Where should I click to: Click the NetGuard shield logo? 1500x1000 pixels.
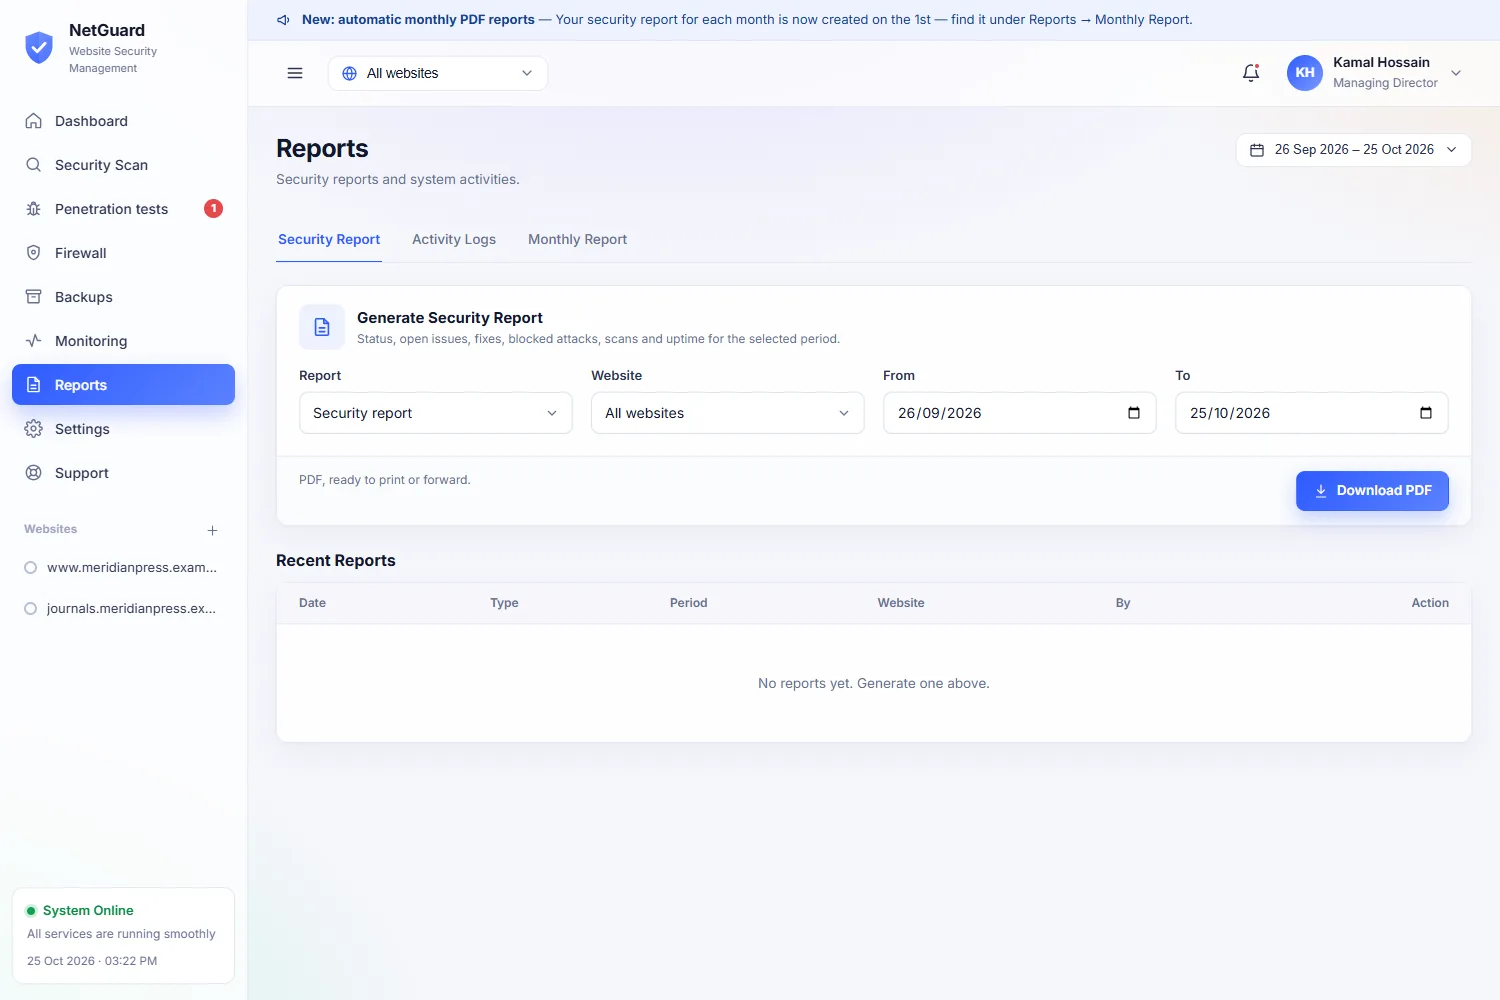39,47
